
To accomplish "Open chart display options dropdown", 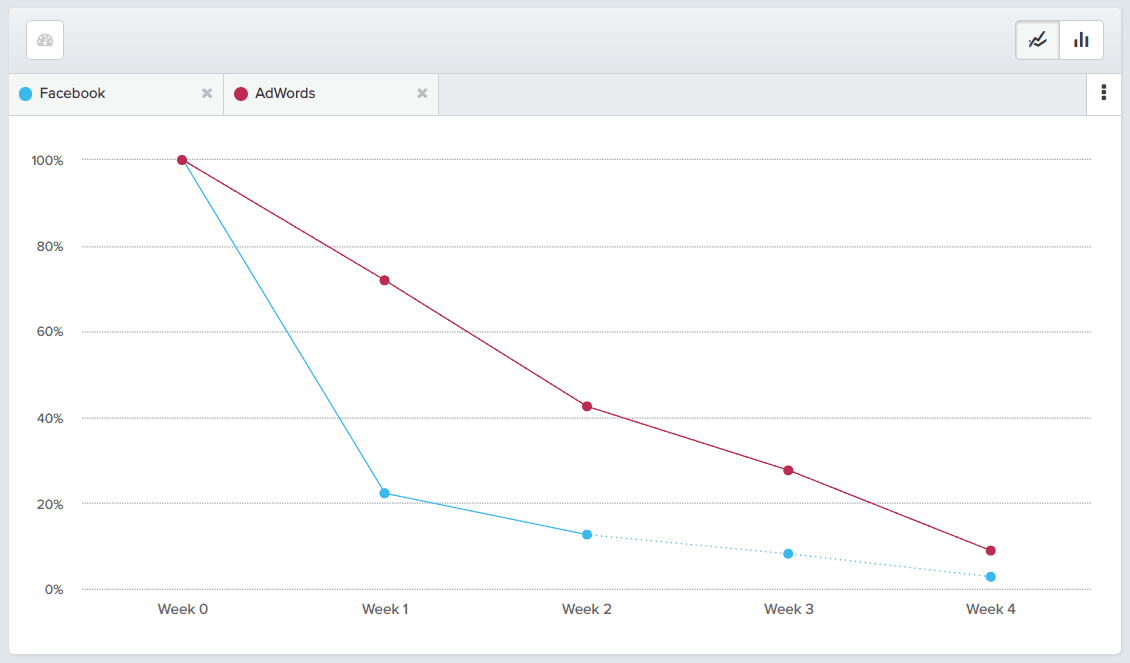I will [x=1104, y=93].
